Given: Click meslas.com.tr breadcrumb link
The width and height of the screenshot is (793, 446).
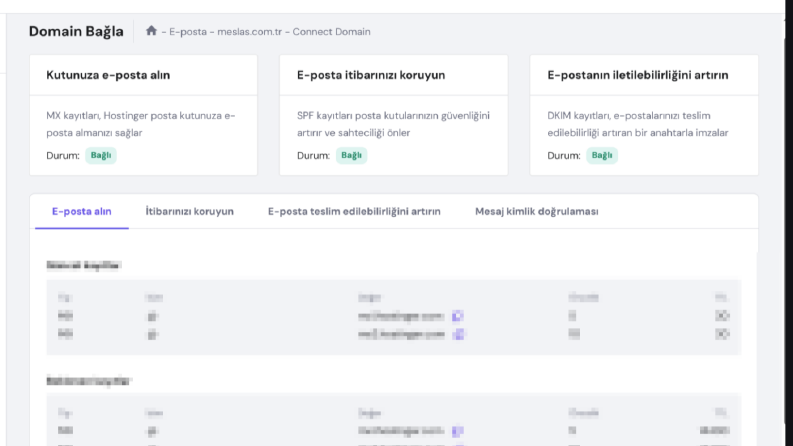Looking at the screenshot, I should tap(249, 32).
